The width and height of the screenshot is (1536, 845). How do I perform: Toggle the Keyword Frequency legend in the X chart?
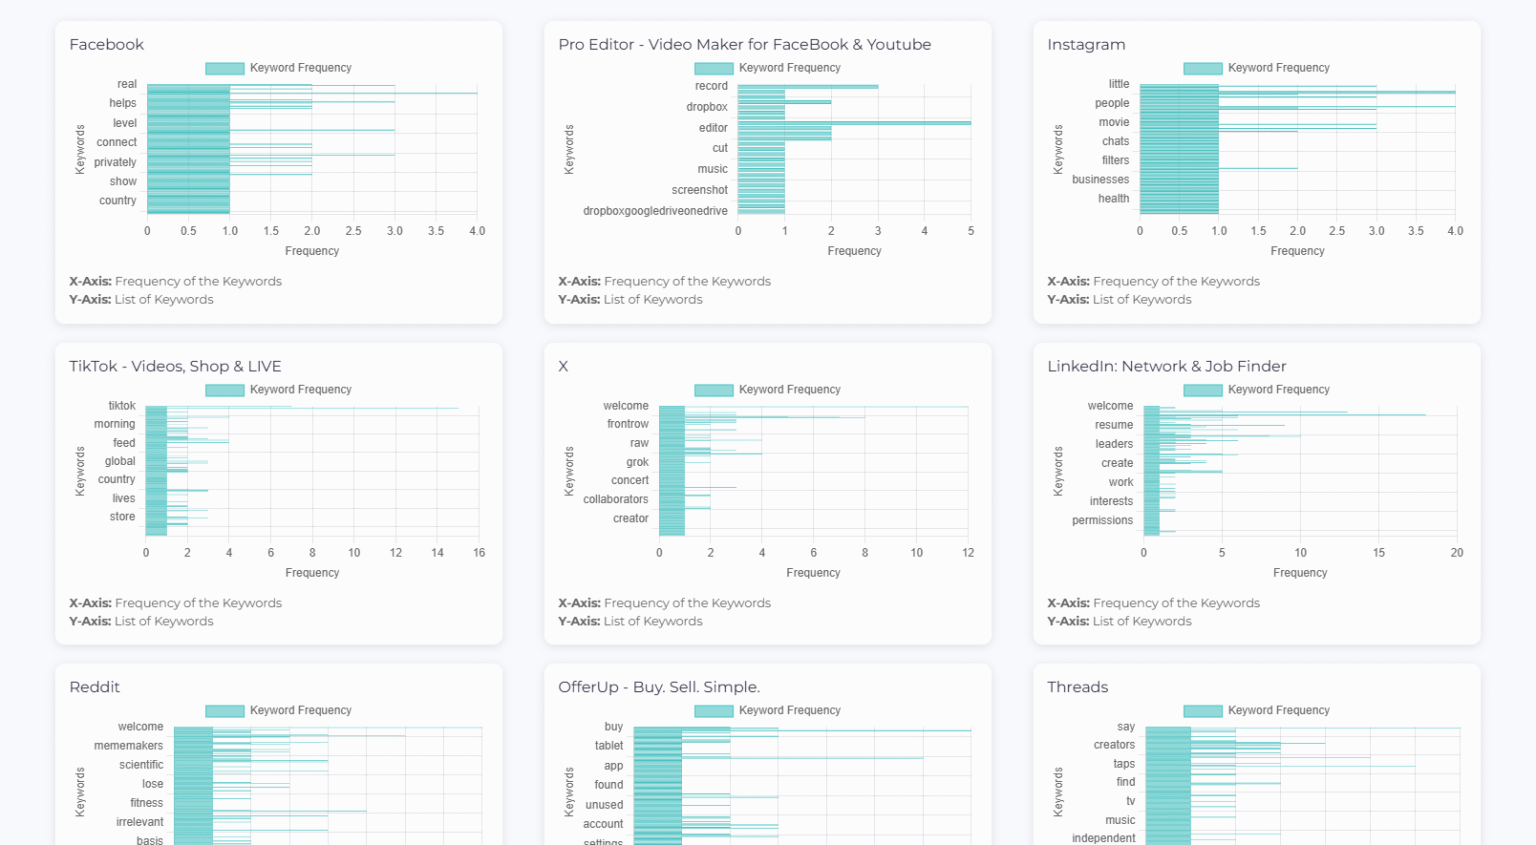[768, 390]
